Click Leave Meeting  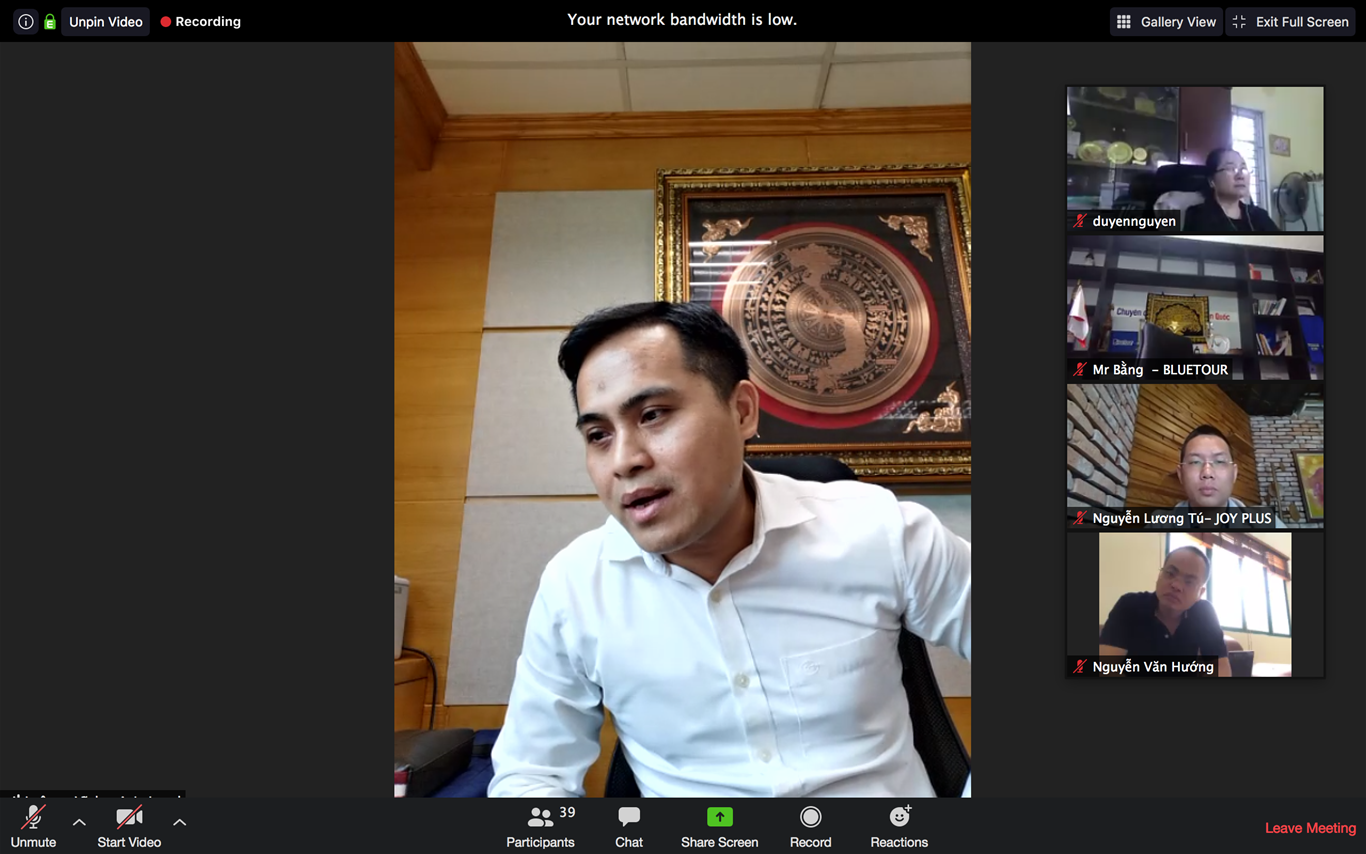(1310, 828)
